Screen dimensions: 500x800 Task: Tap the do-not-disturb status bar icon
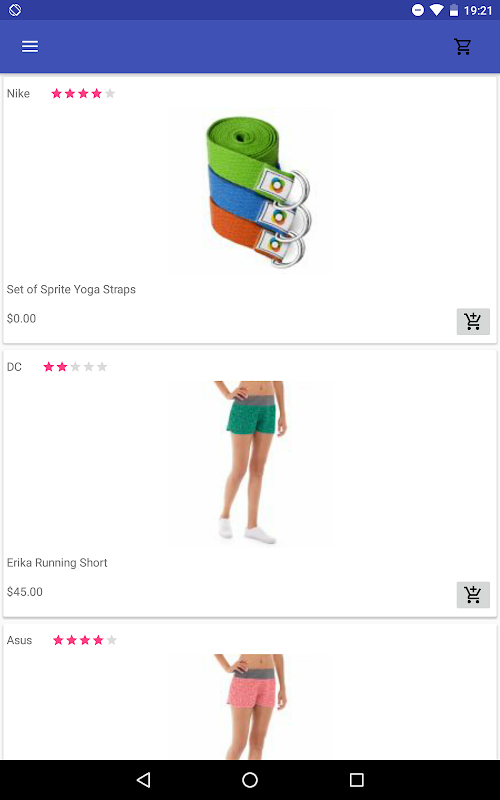coord(417,10)
